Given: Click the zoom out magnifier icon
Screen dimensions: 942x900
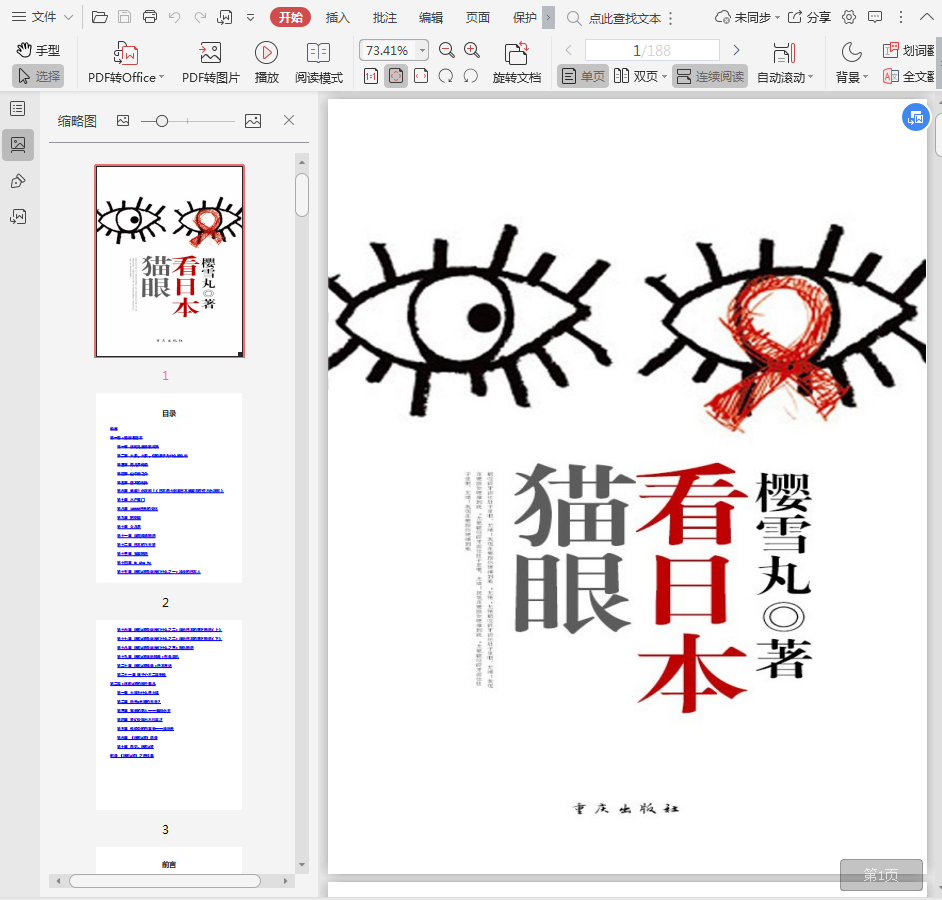Looking at the screenshot, I should (446, 50).
